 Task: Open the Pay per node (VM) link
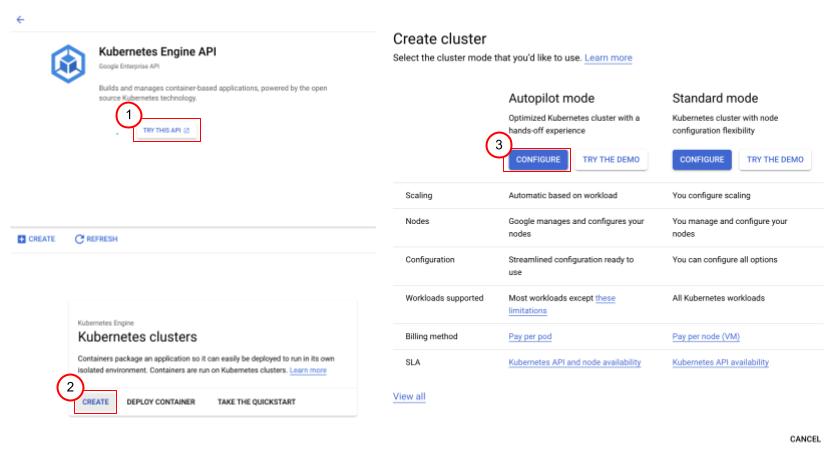[x=706, y=337]
